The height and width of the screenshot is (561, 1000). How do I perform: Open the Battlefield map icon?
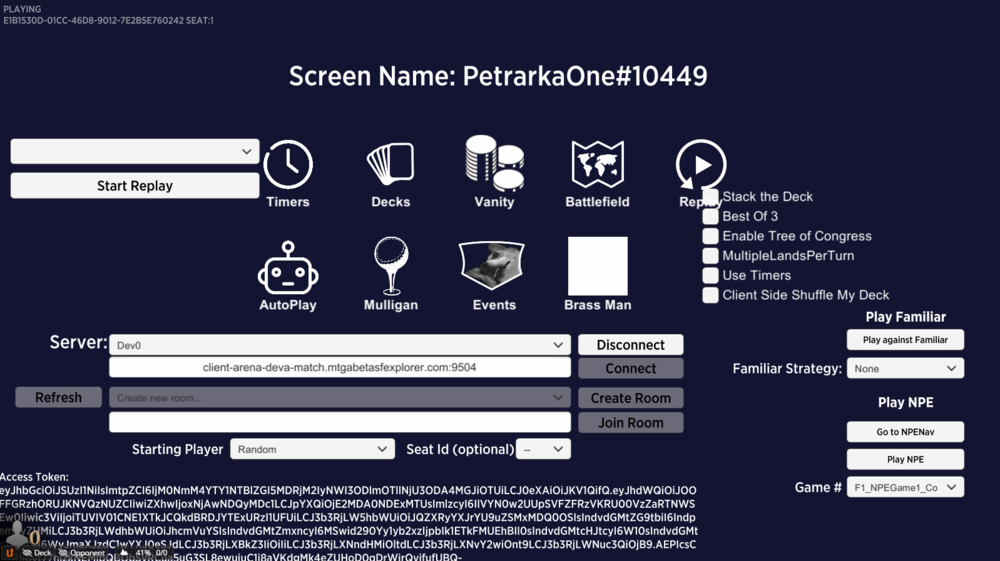point(597,164)
